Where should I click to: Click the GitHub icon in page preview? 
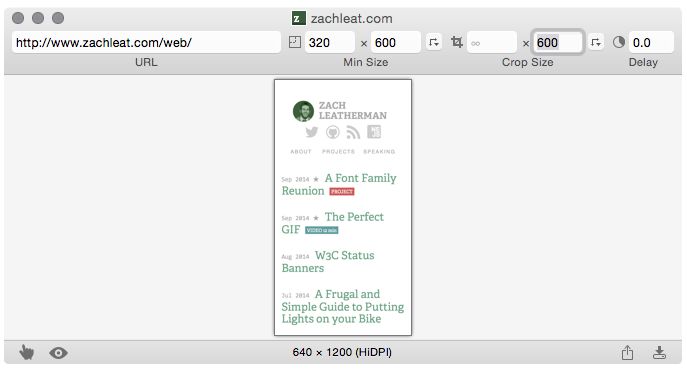tap(333, 132)
